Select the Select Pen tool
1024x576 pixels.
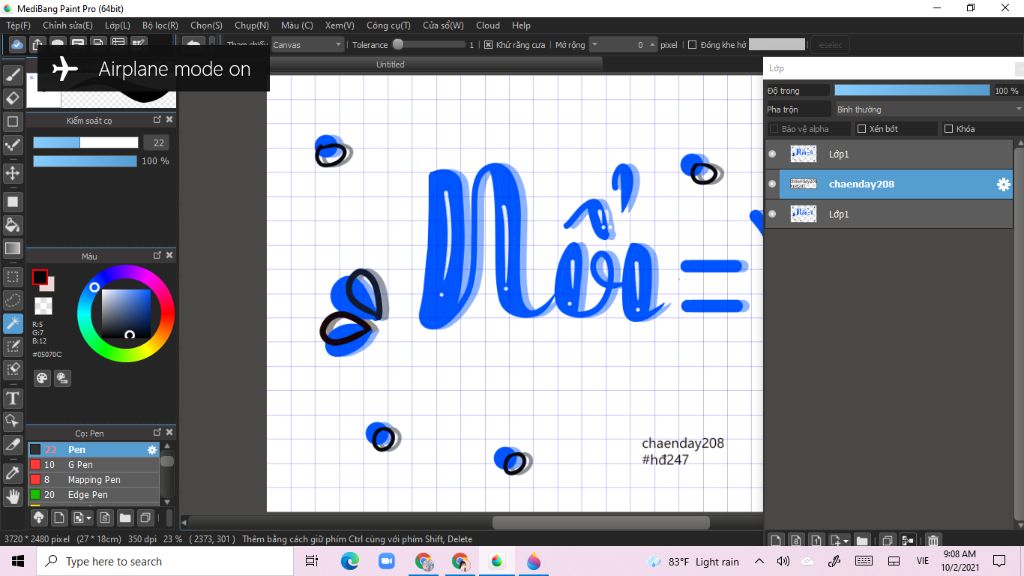[12, 346]
